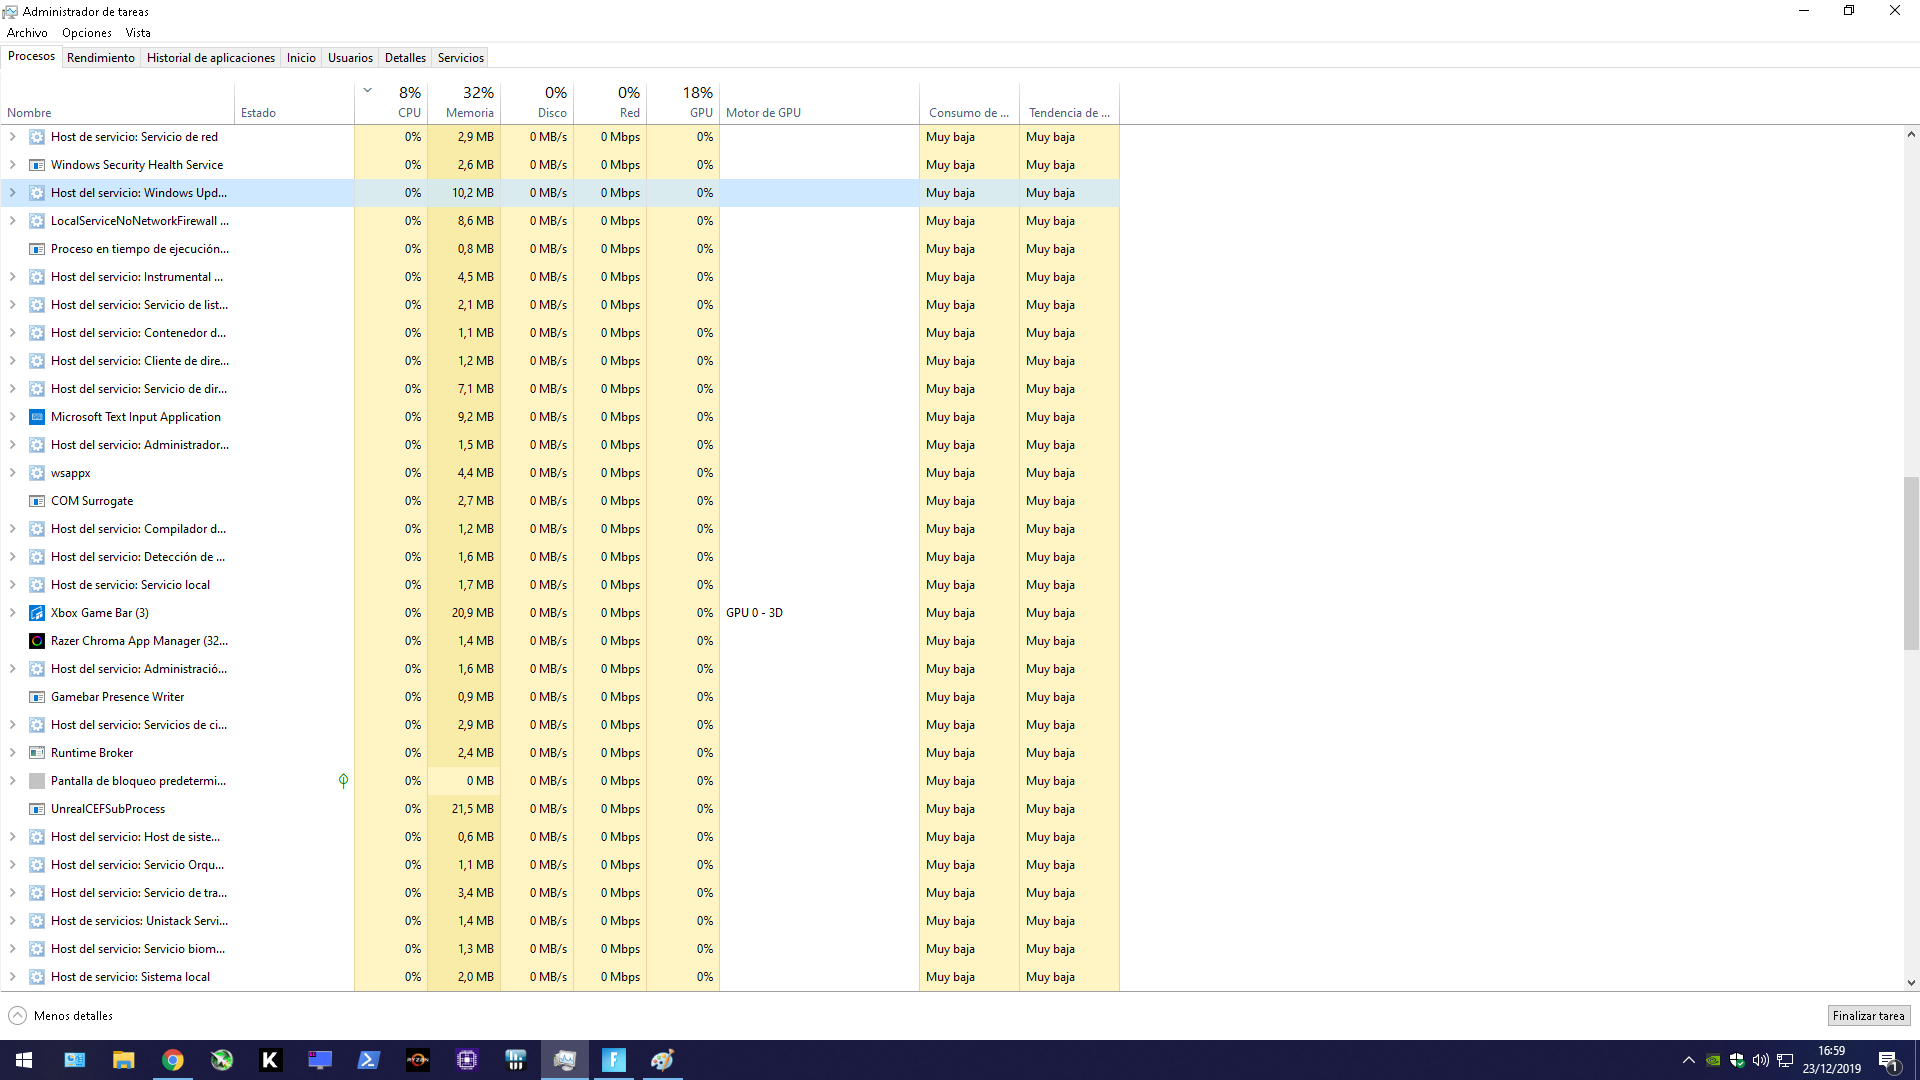1920x1080 pixels.
Task: Expand Pantalla de bloqueo predetermi... row
Action: (x=13, y=781)
